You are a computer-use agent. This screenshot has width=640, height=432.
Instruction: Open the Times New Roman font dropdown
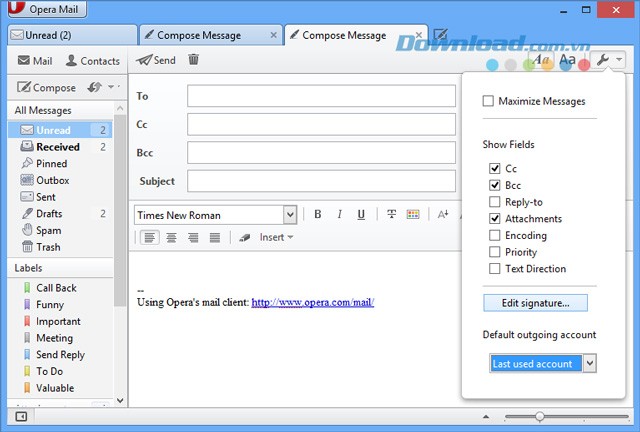(216, 215)
